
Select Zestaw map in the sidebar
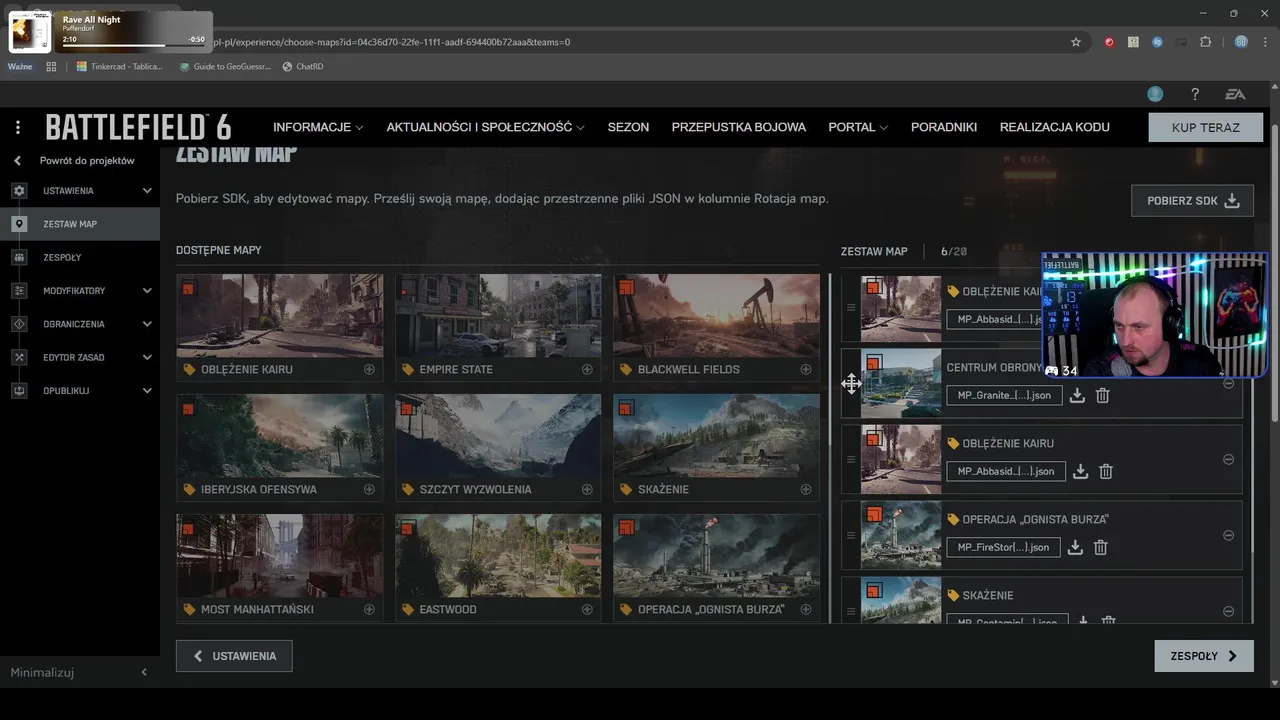pyautogui.click(x=80, y=224)
